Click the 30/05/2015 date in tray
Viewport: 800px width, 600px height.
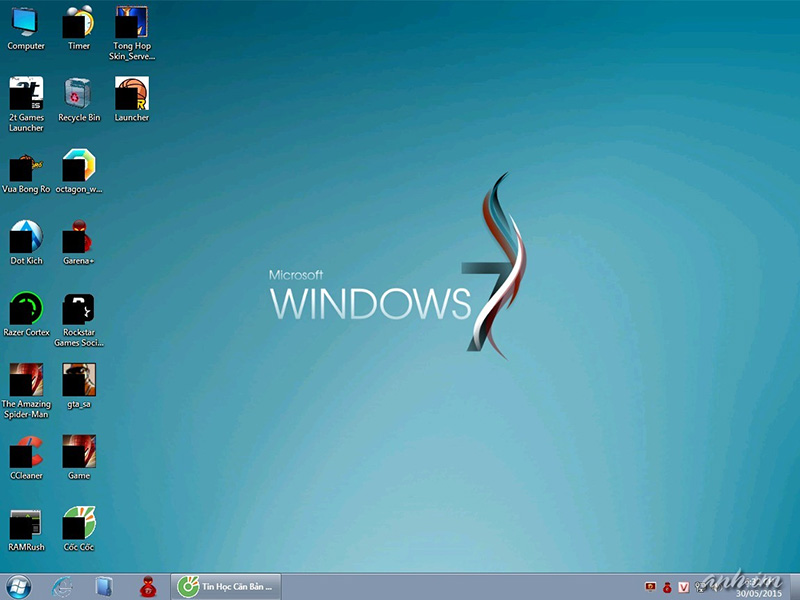pyautogui.click(x=759, y=593)
